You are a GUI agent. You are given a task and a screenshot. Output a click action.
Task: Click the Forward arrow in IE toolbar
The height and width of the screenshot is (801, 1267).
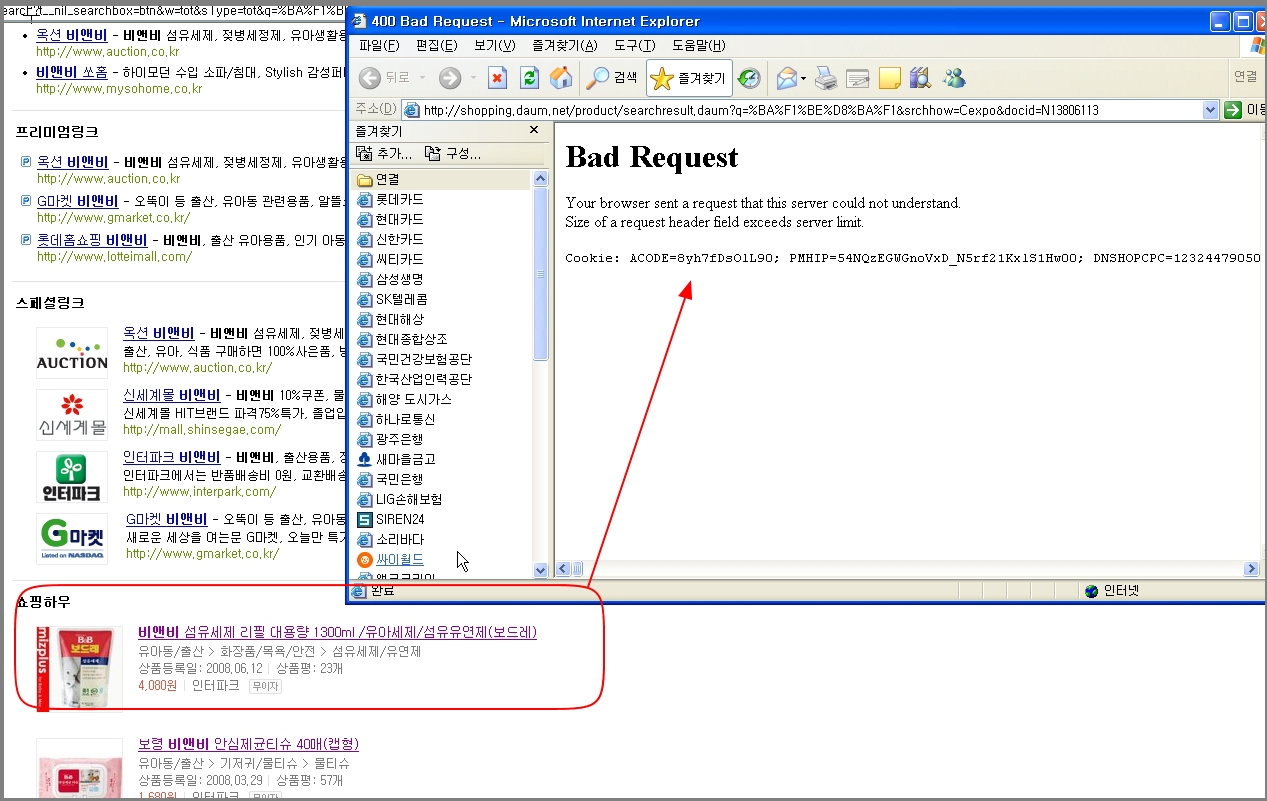pyautogui.click(x=449, y=78)
